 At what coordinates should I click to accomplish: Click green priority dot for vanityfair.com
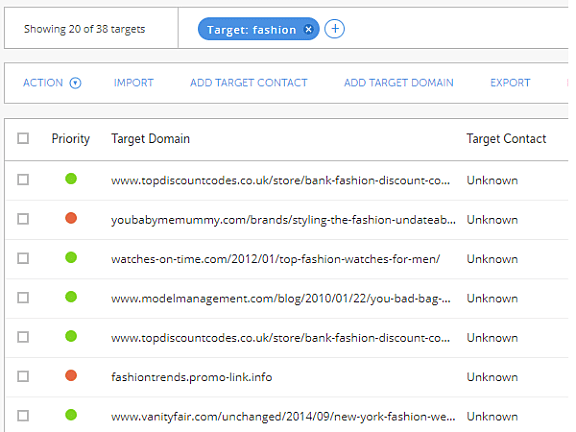coord(71,415)
